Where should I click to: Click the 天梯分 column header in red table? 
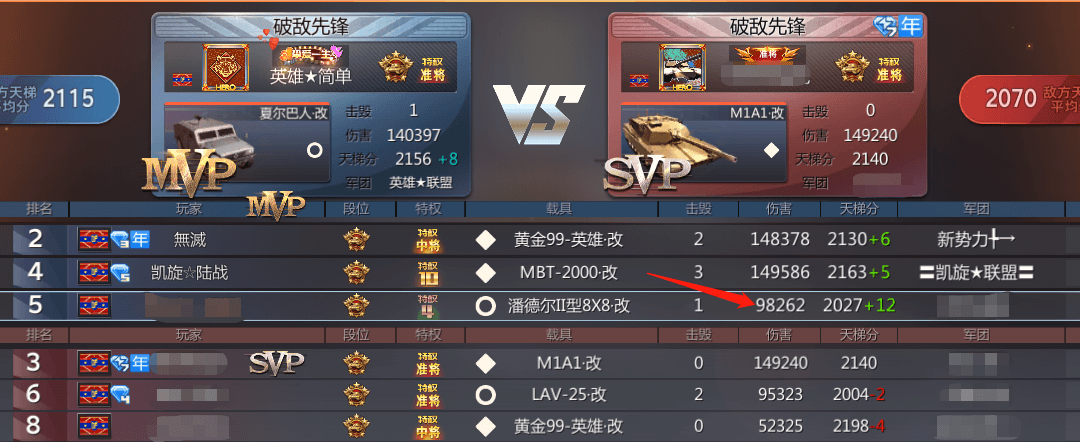click(x=858, y=335)
